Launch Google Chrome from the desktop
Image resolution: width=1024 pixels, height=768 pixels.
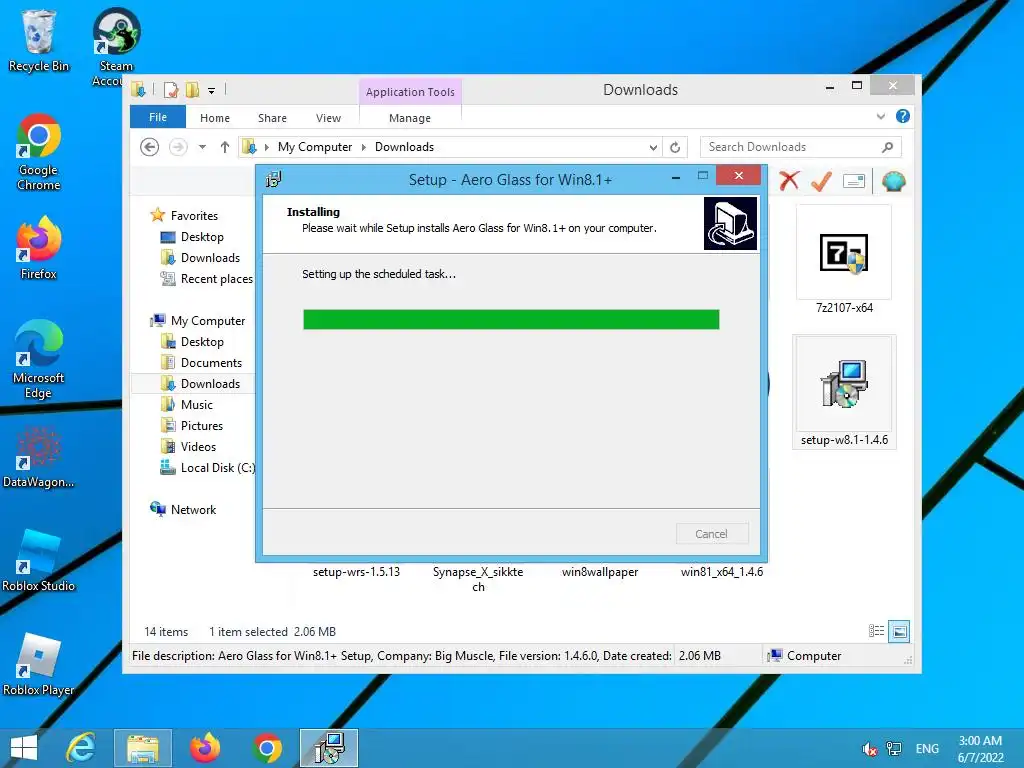(x=39, y=152)
